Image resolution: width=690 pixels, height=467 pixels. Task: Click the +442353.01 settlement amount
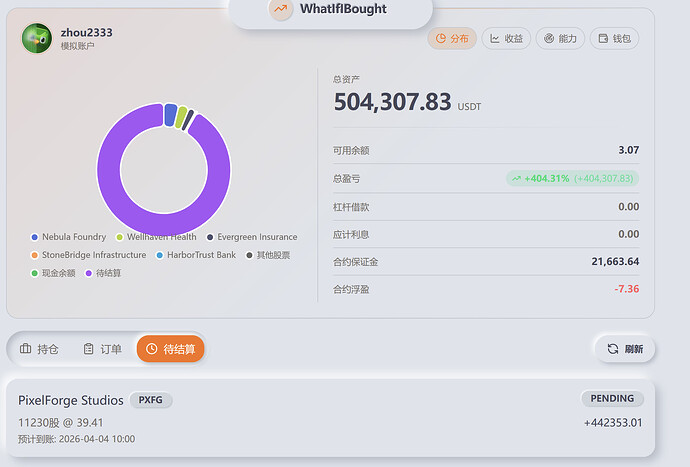tap(613, 423)
